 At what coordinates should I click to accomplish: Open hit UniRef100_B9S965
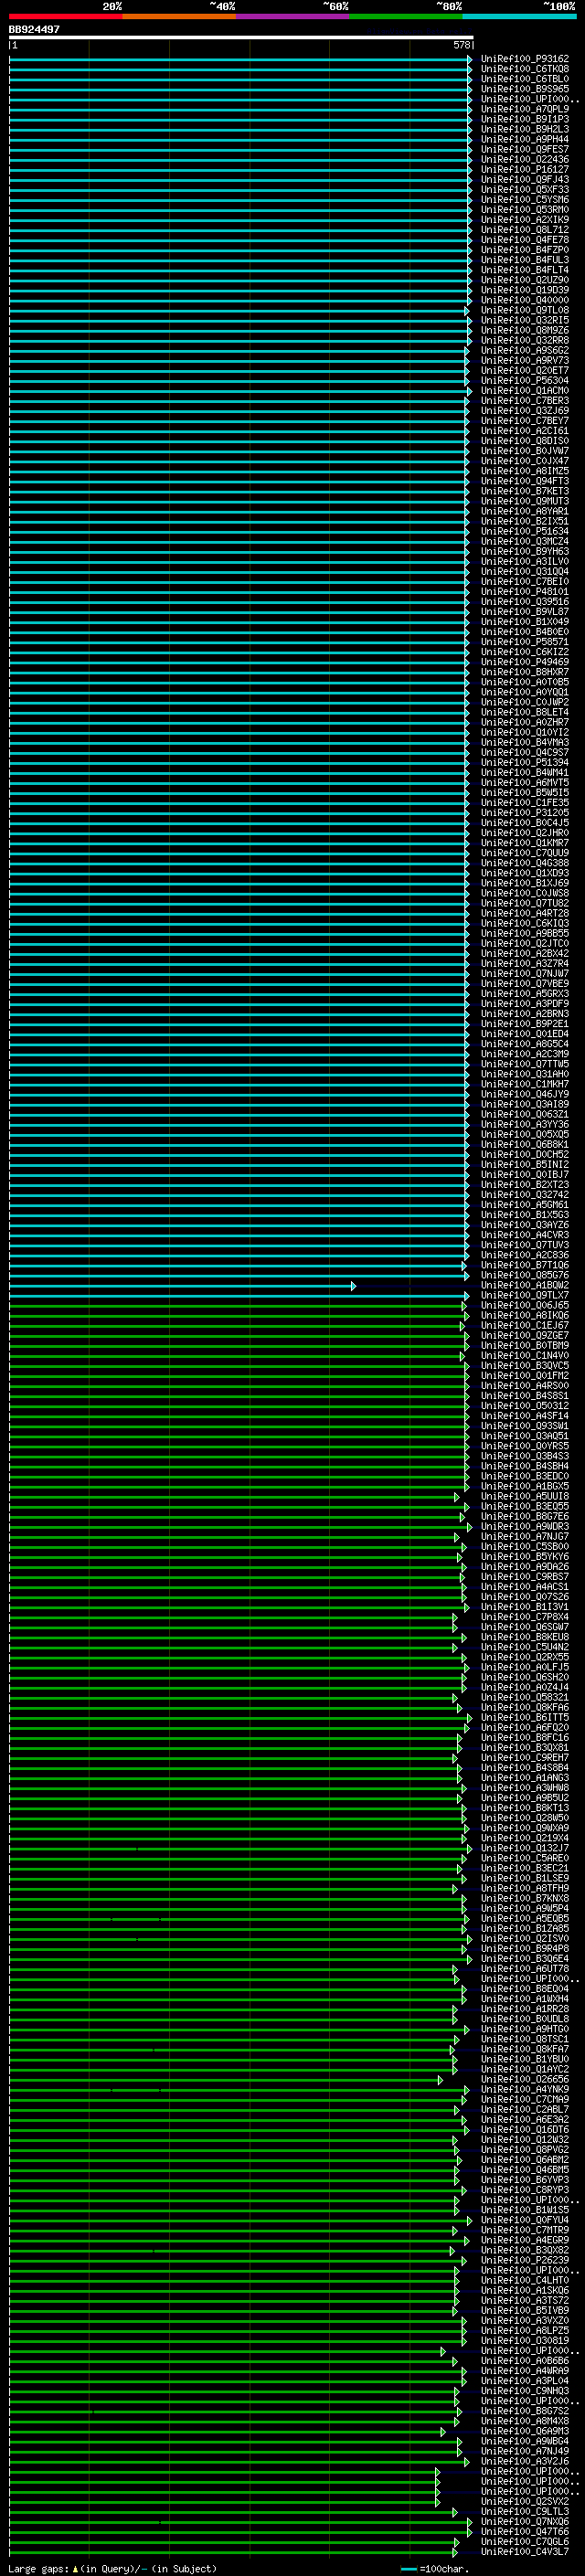pyautogui.click(x=525, y=89)
